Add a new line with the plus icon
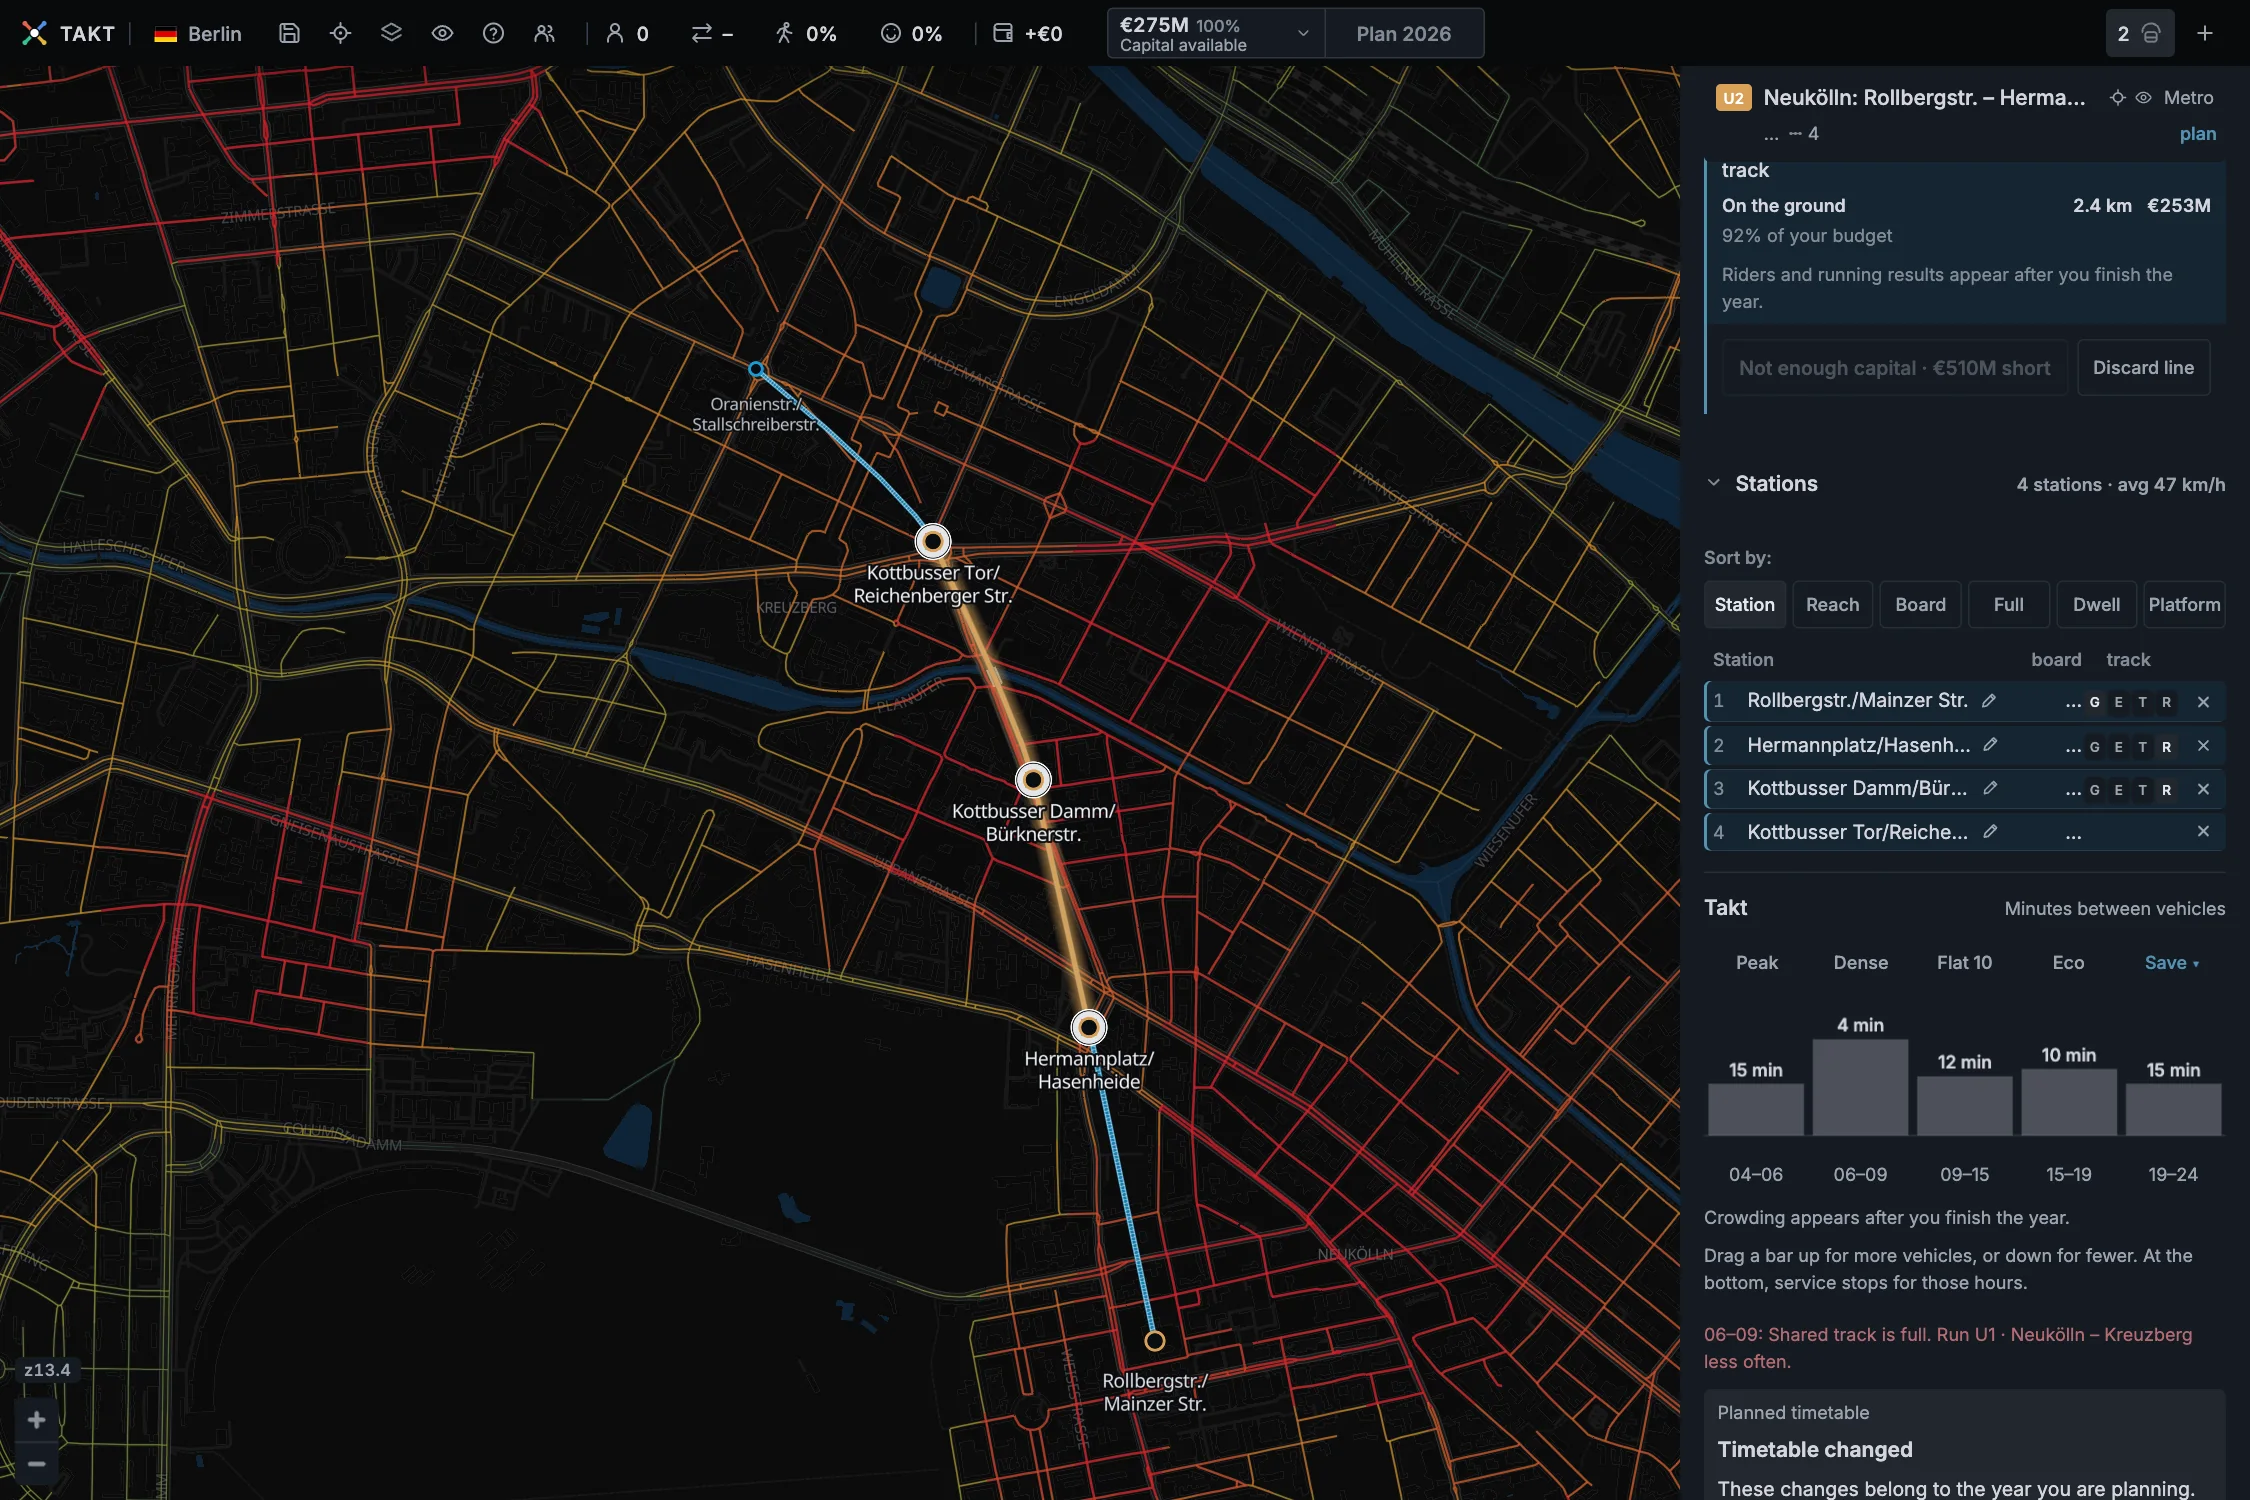The height and width of the screenshot is (1500, 2250). tap(2205, 34)
